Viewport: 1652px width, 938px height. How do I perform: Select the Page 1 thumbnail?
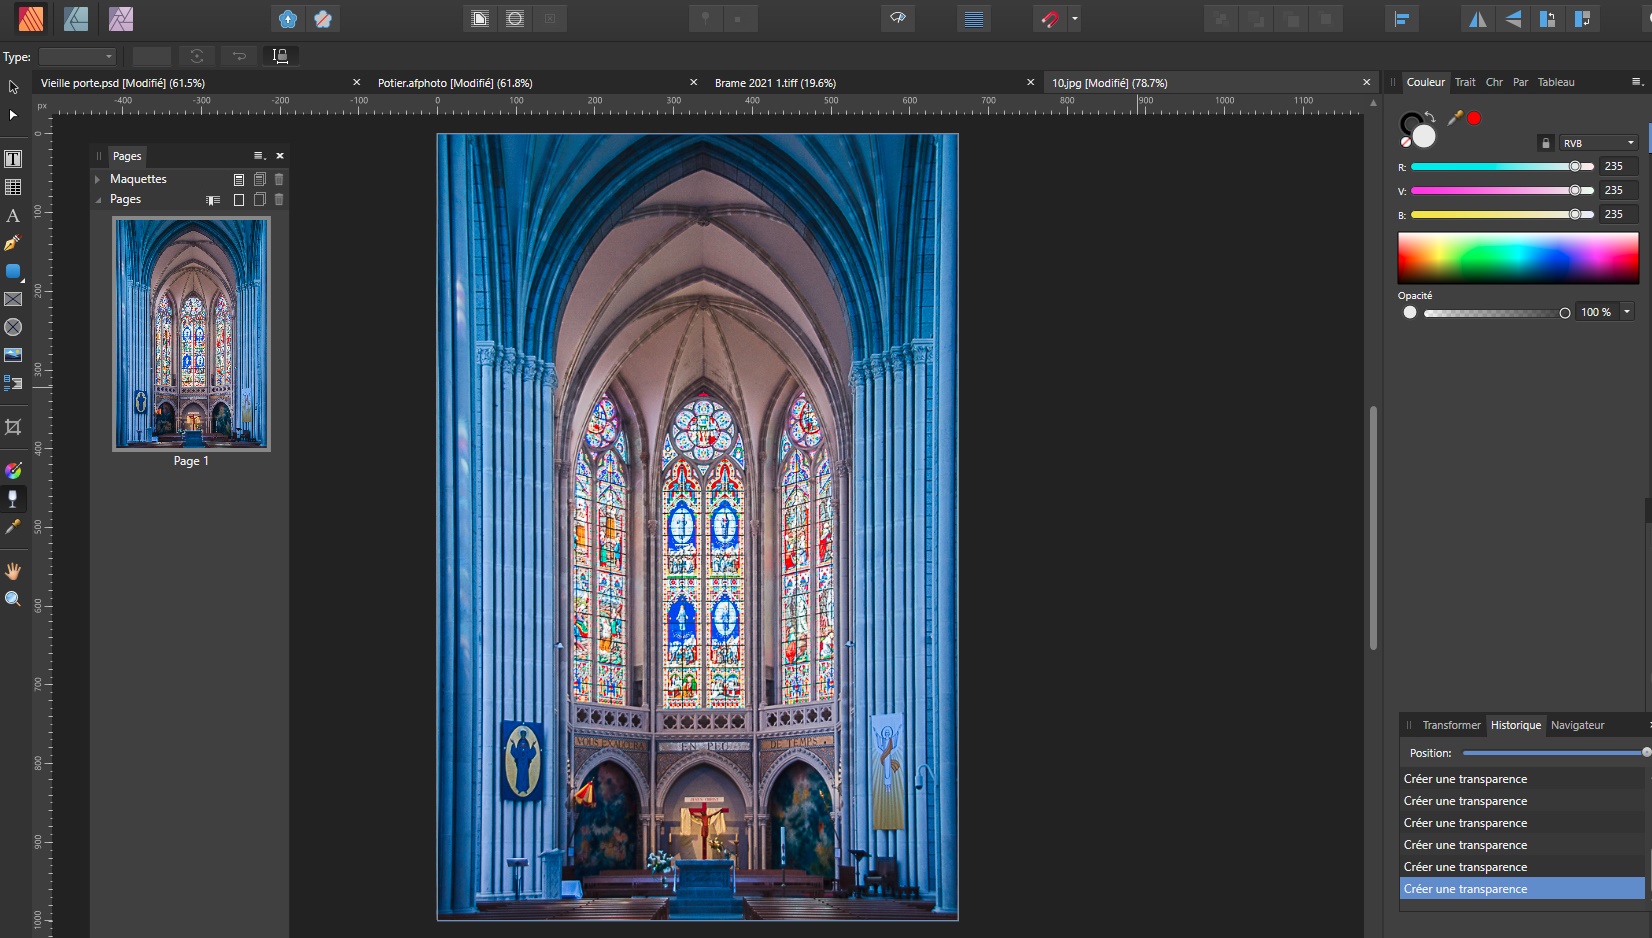click(x=191, y=335)
